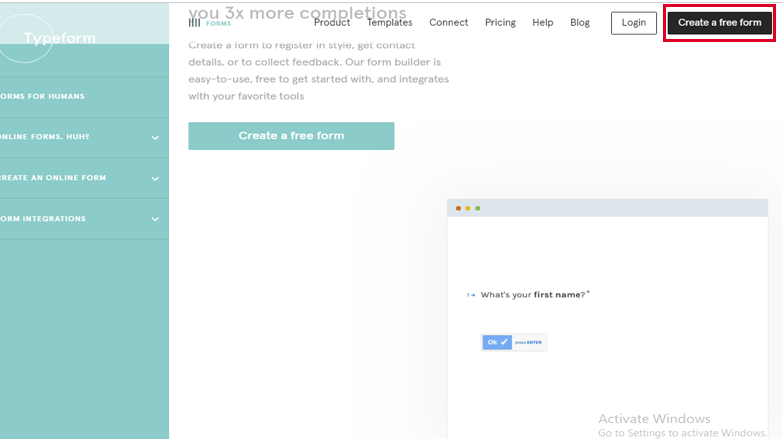
Task: Open the Help menu item
Action: point(542,22)
